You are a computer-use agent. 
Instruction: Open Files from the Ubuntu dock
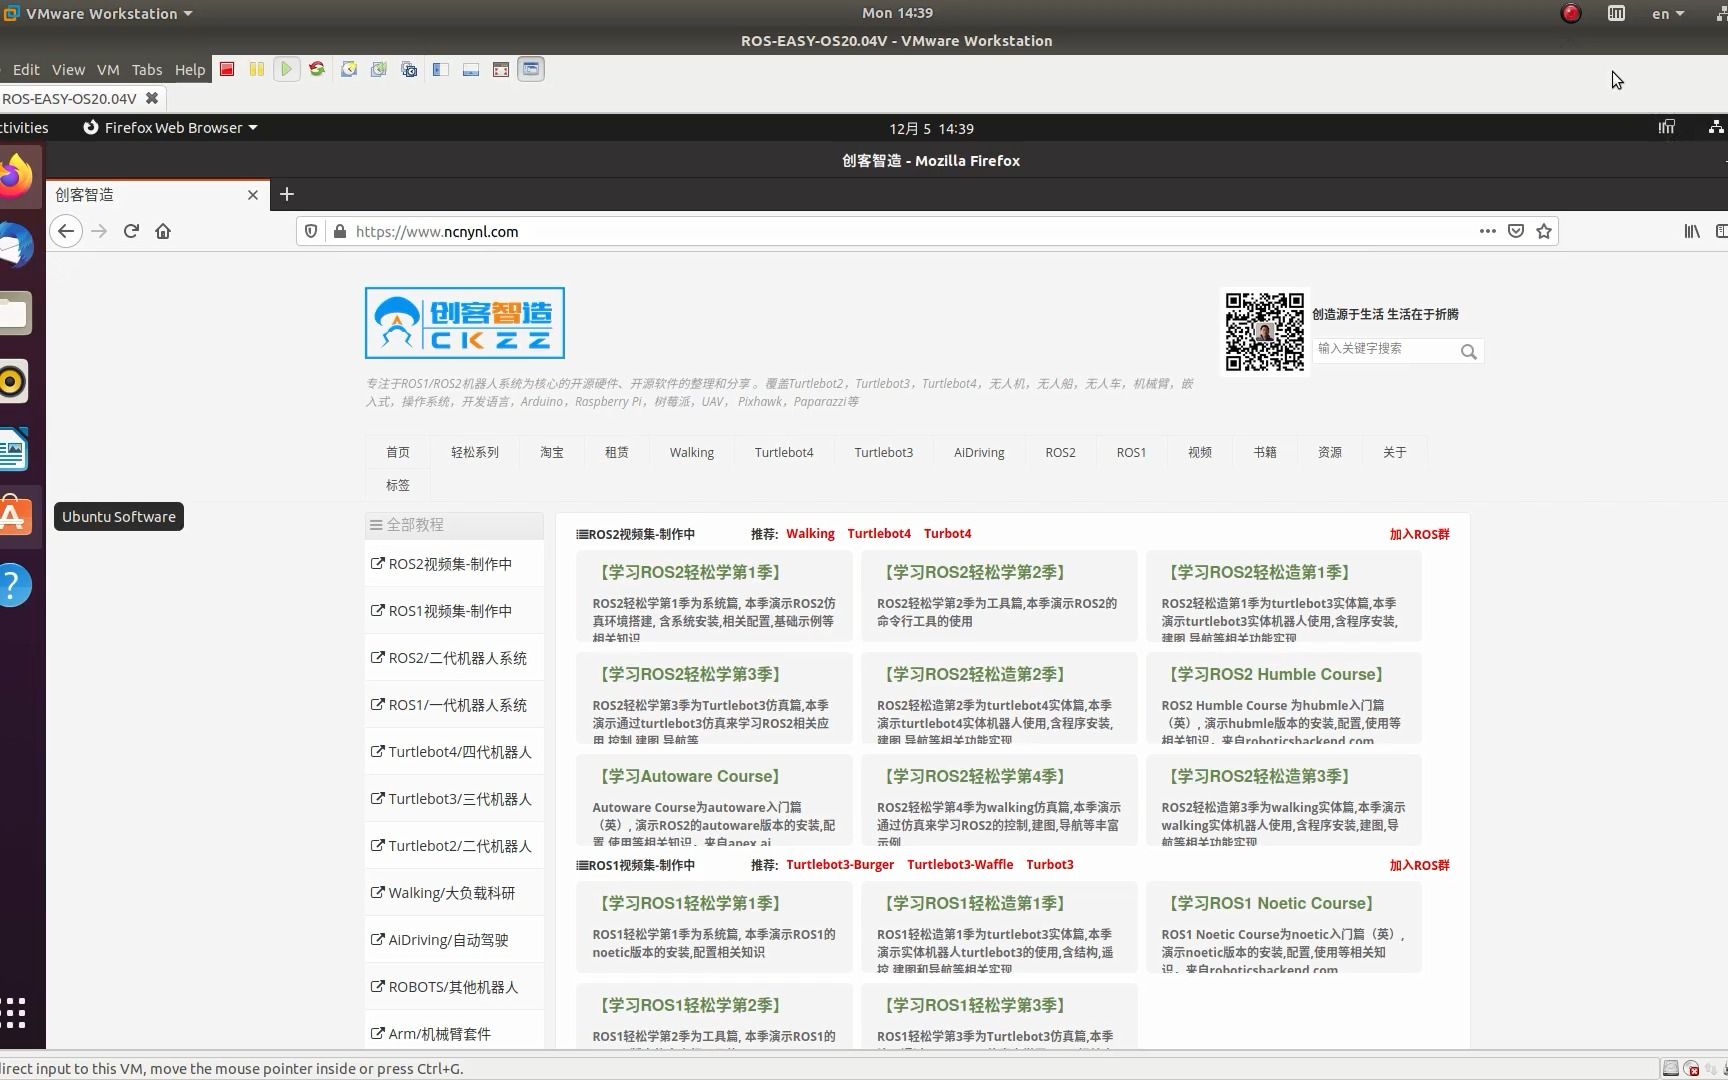coord(14,313)
